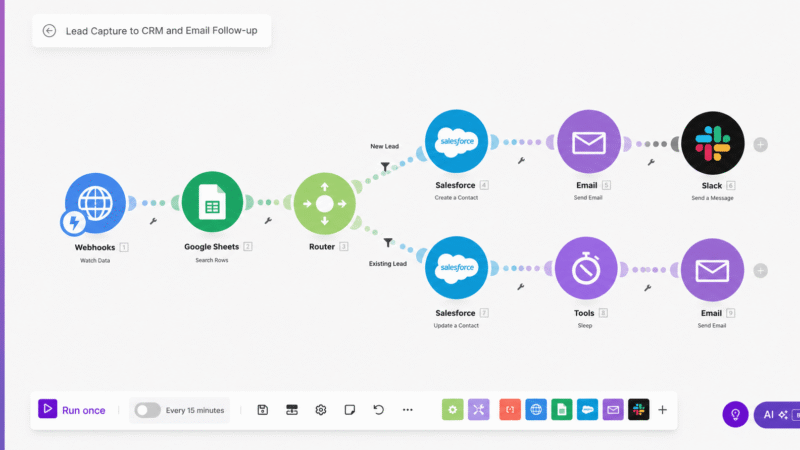Open the AI assistant button
Screen dimensions: 800x450
coord(778,415)
